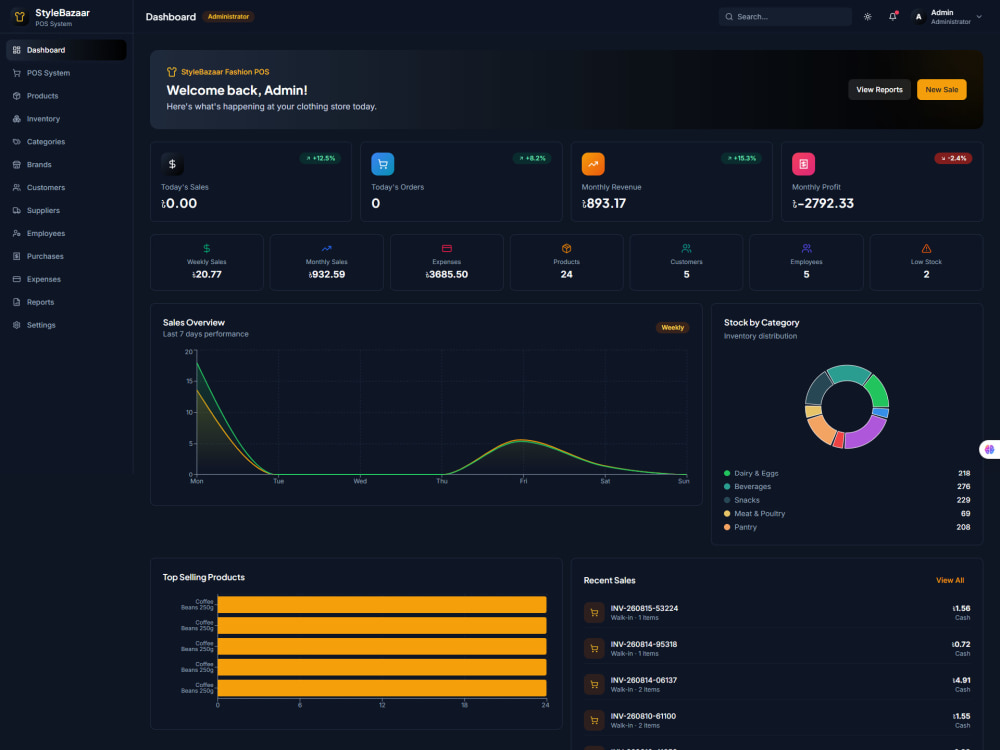Click the Customers sidebar icon
1000x750 pixels.
pos(17,188)
